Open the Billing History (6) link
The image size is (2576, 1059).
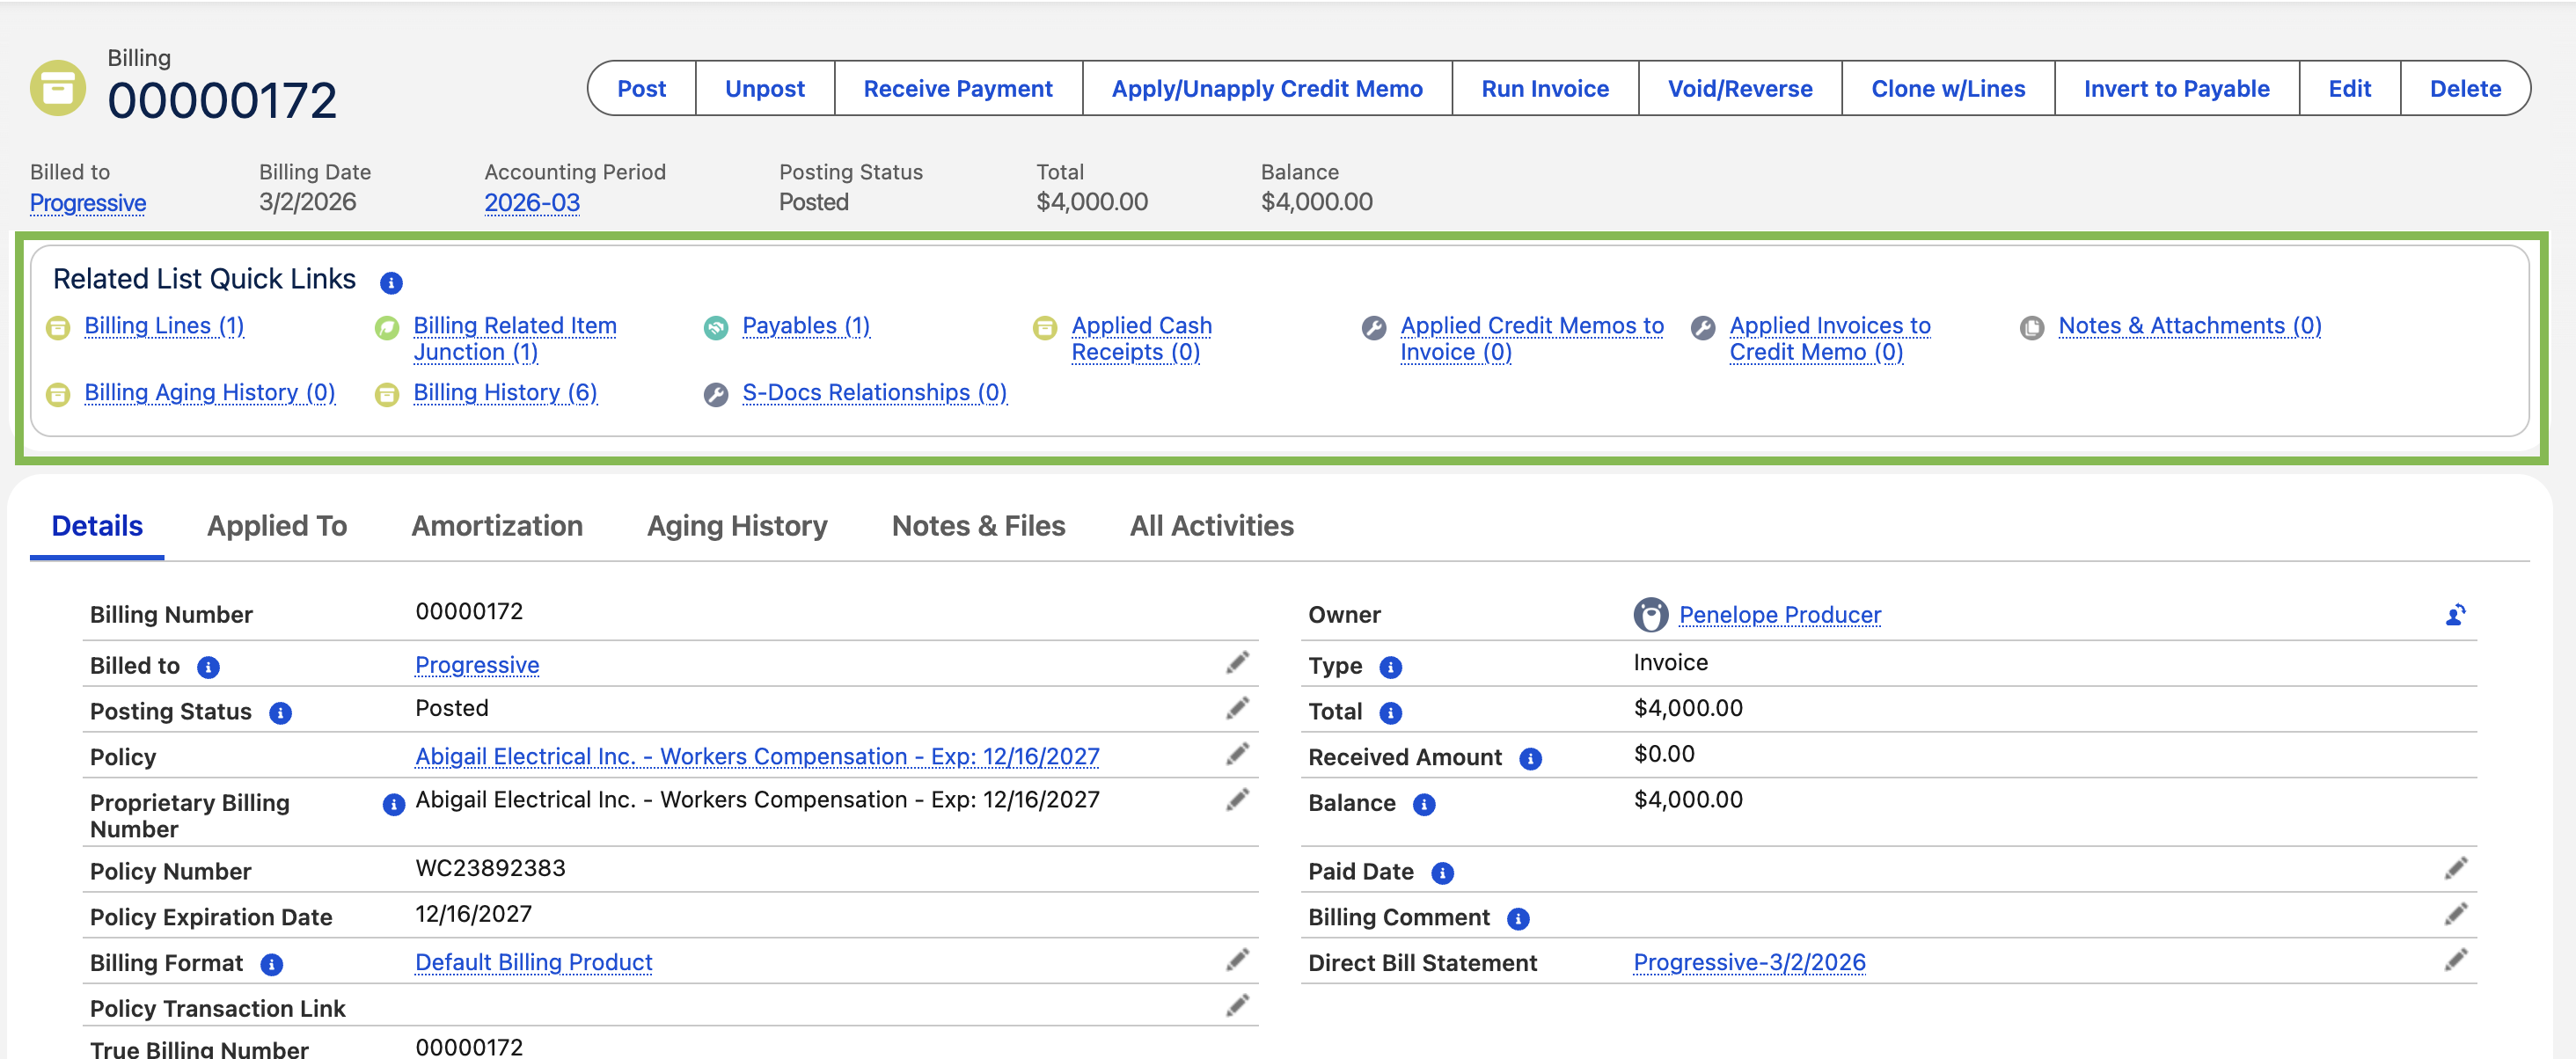click(505, 393)
